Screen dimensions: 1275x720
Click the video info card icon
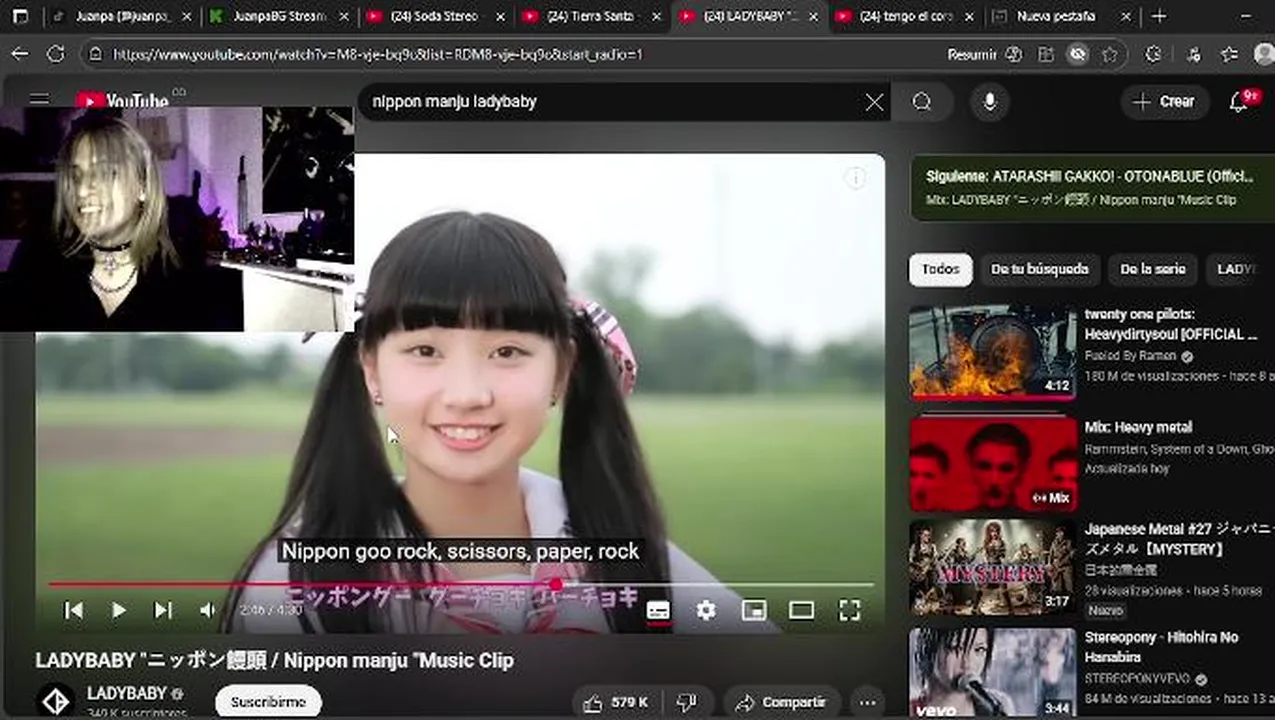point(855,178)
